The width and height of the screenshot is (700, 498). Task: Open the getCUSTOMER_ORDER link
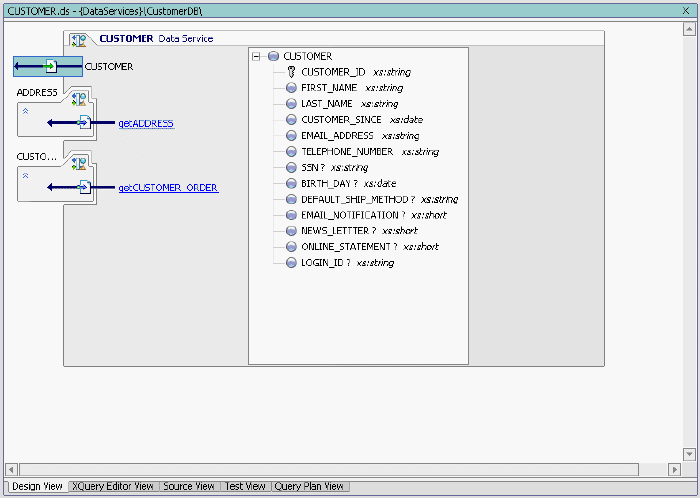pos(168,187)
